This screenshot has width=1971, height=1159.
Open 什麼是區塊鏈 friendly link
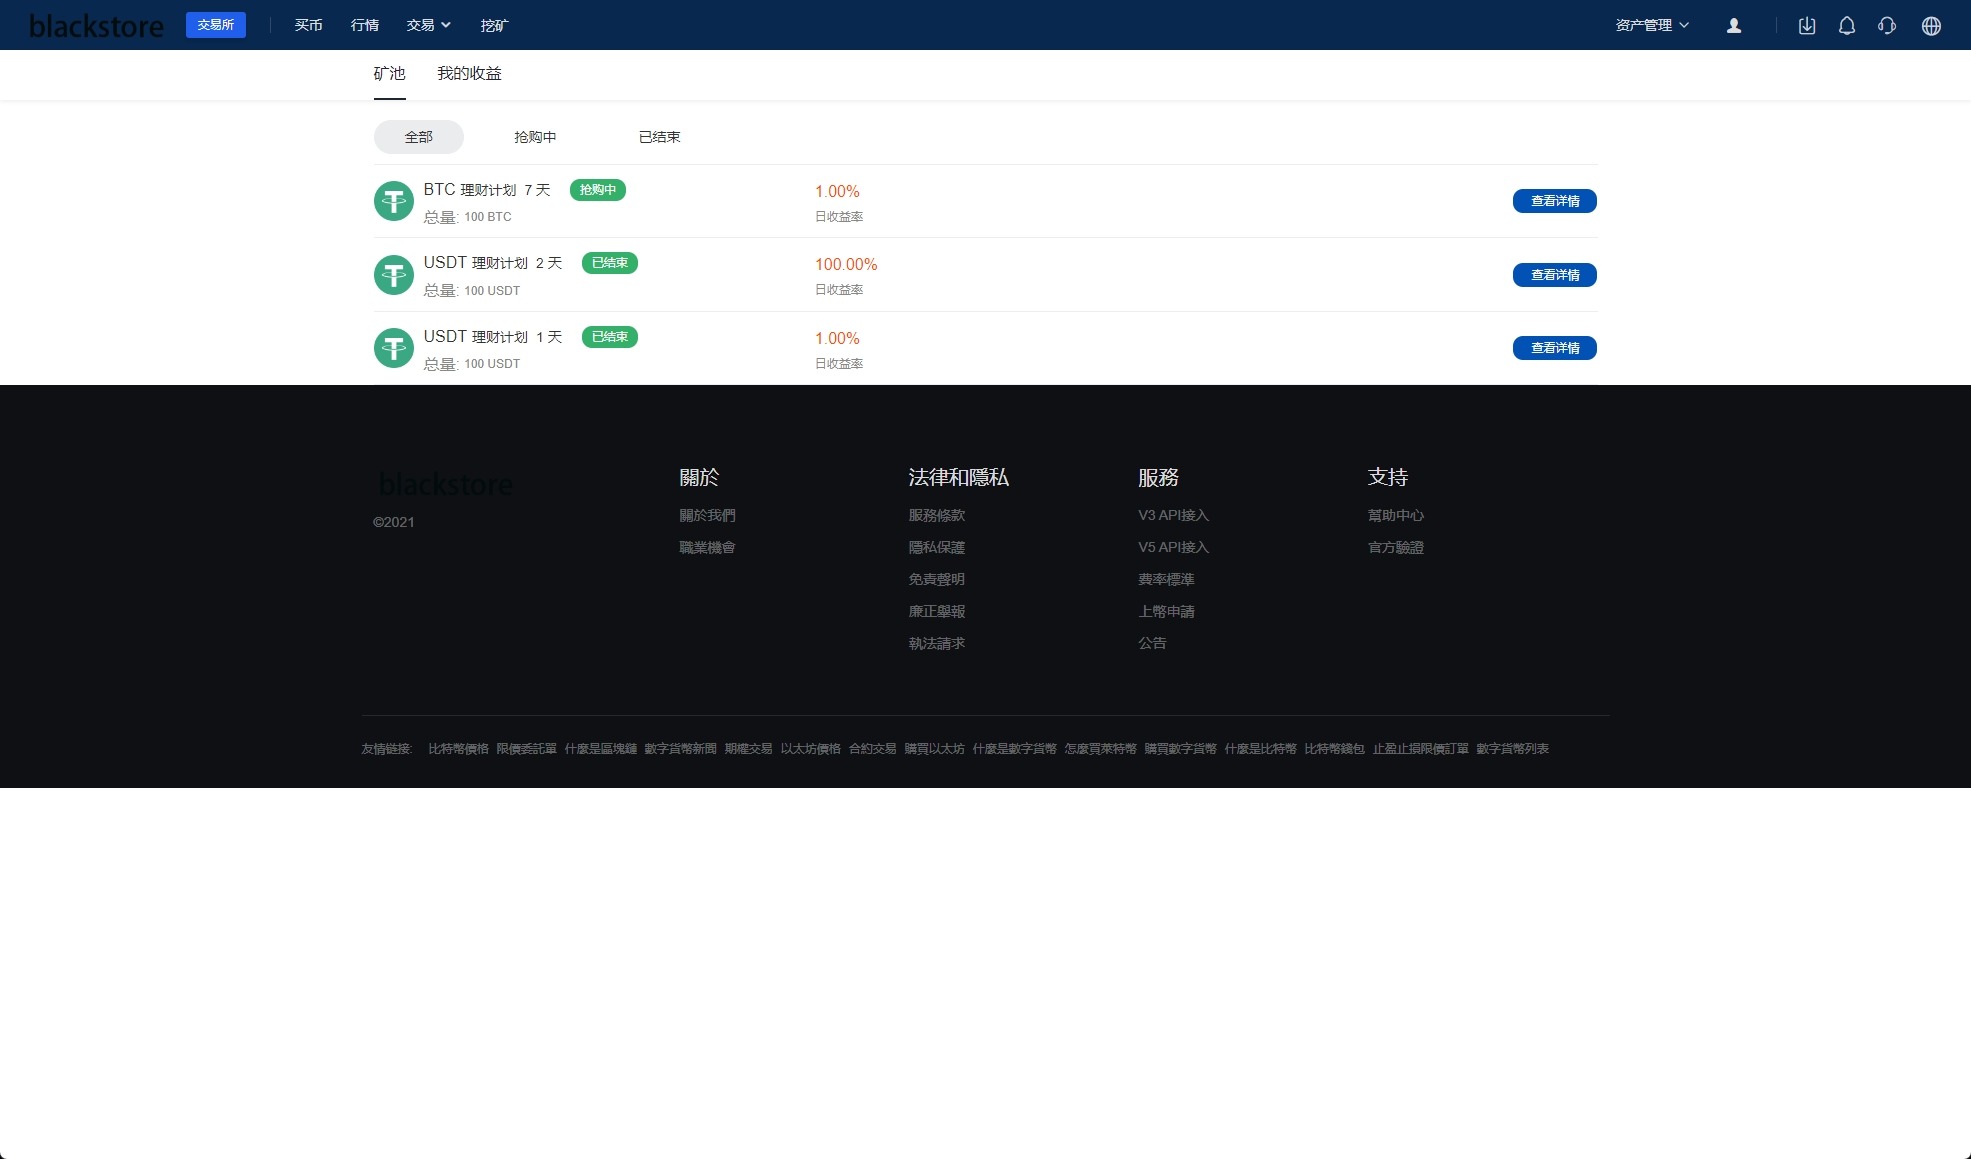(x=601, y=749)
